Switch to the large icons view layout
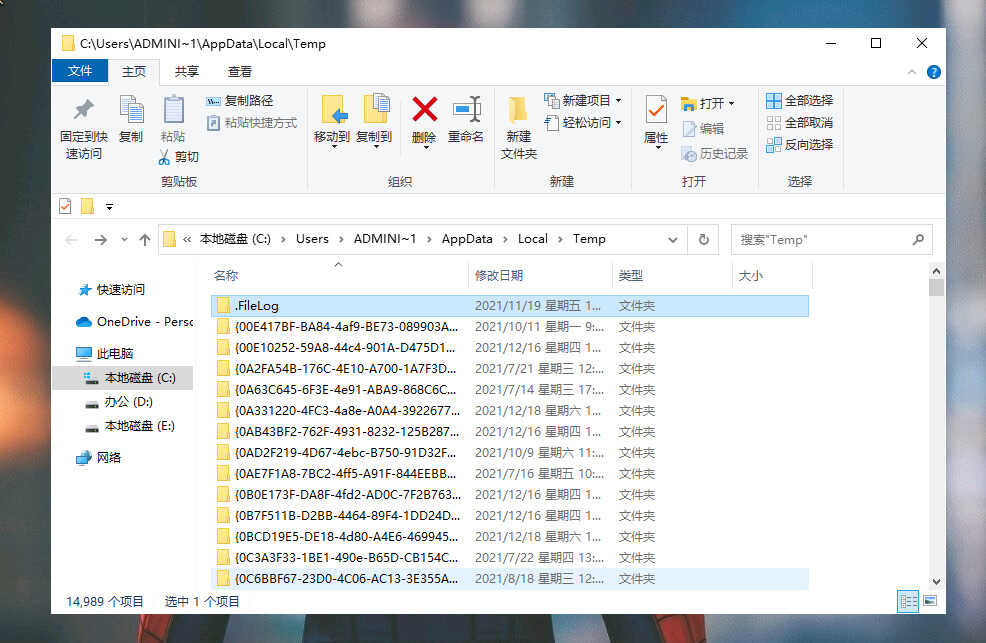 930,602
